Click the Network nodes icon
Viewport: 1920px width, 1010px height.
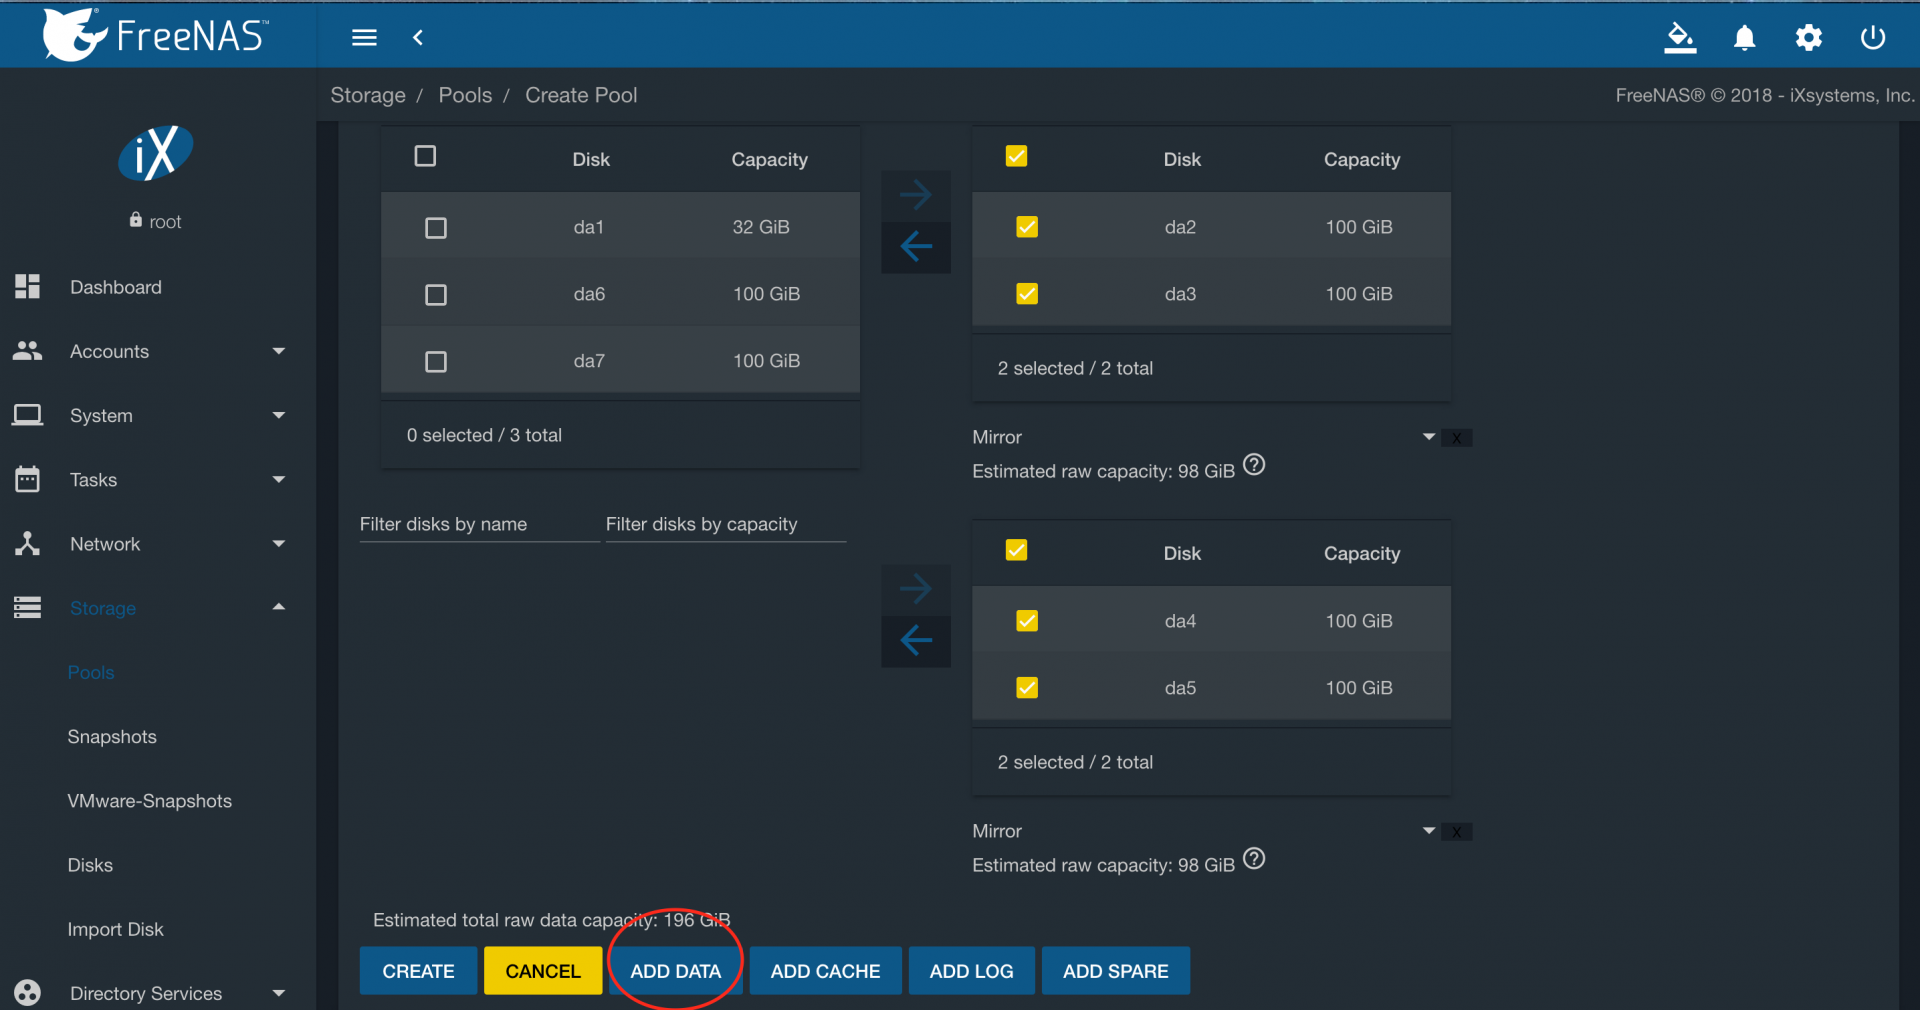(x=28, y=543)
